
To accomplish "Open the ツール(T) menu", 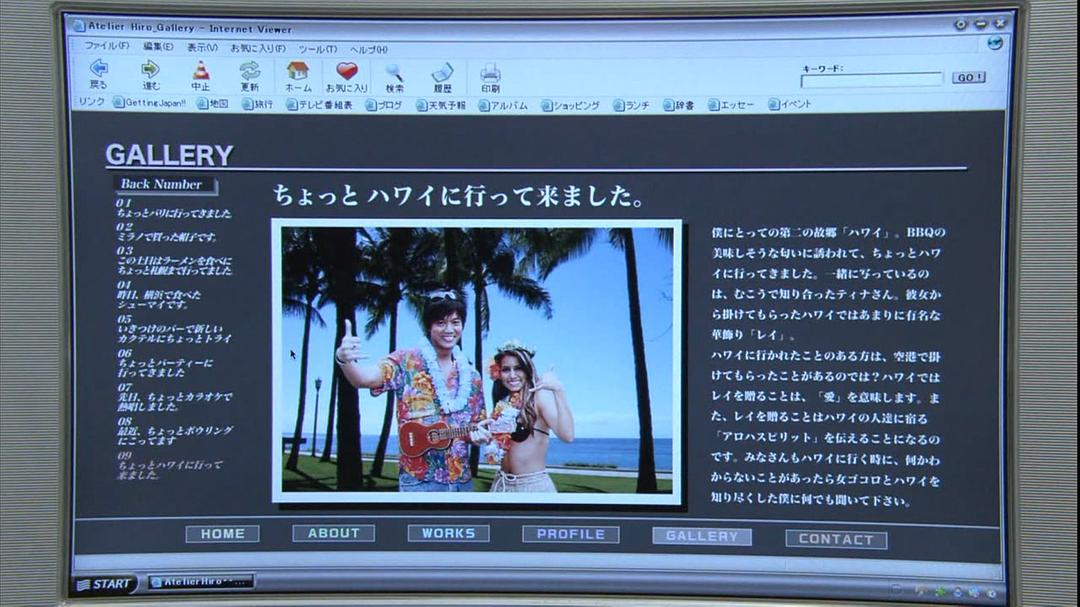I will coord(317,48).
